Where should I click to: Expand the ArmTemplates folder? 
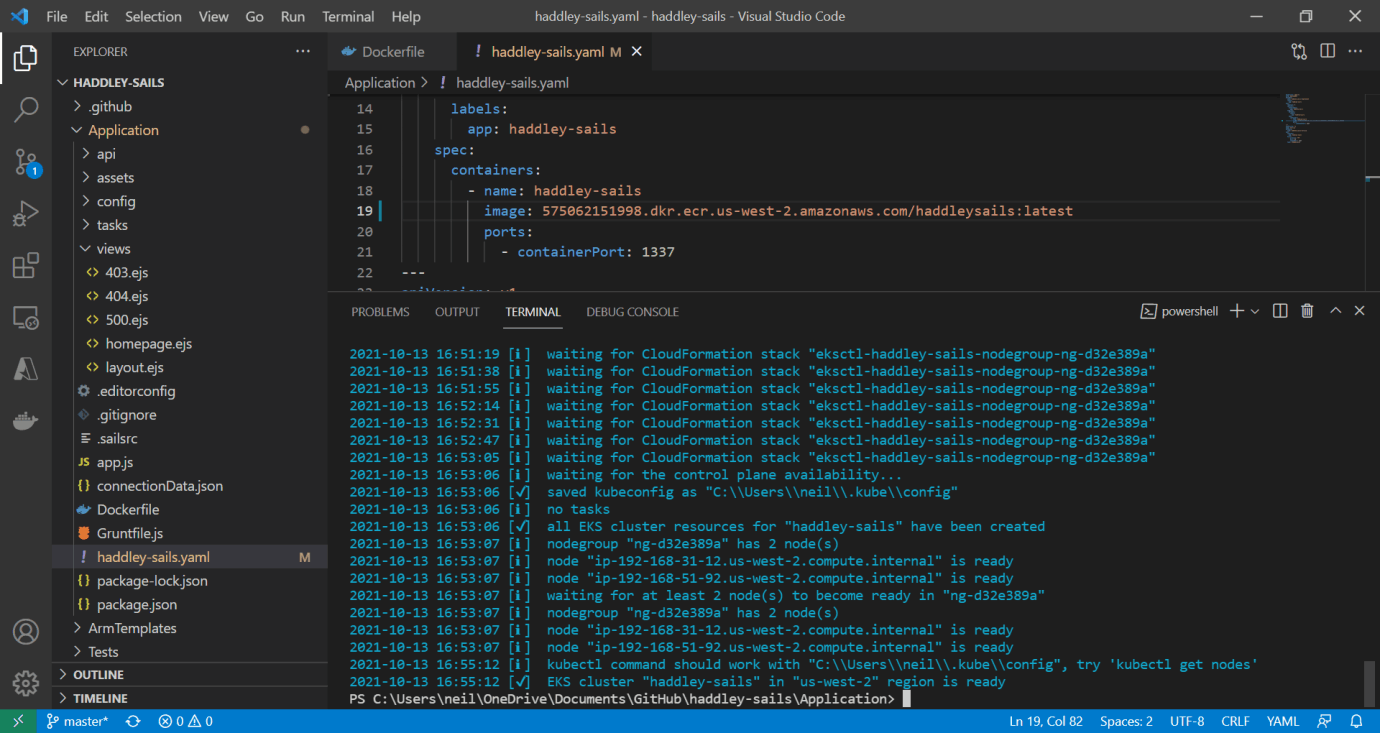coord(132,628)
